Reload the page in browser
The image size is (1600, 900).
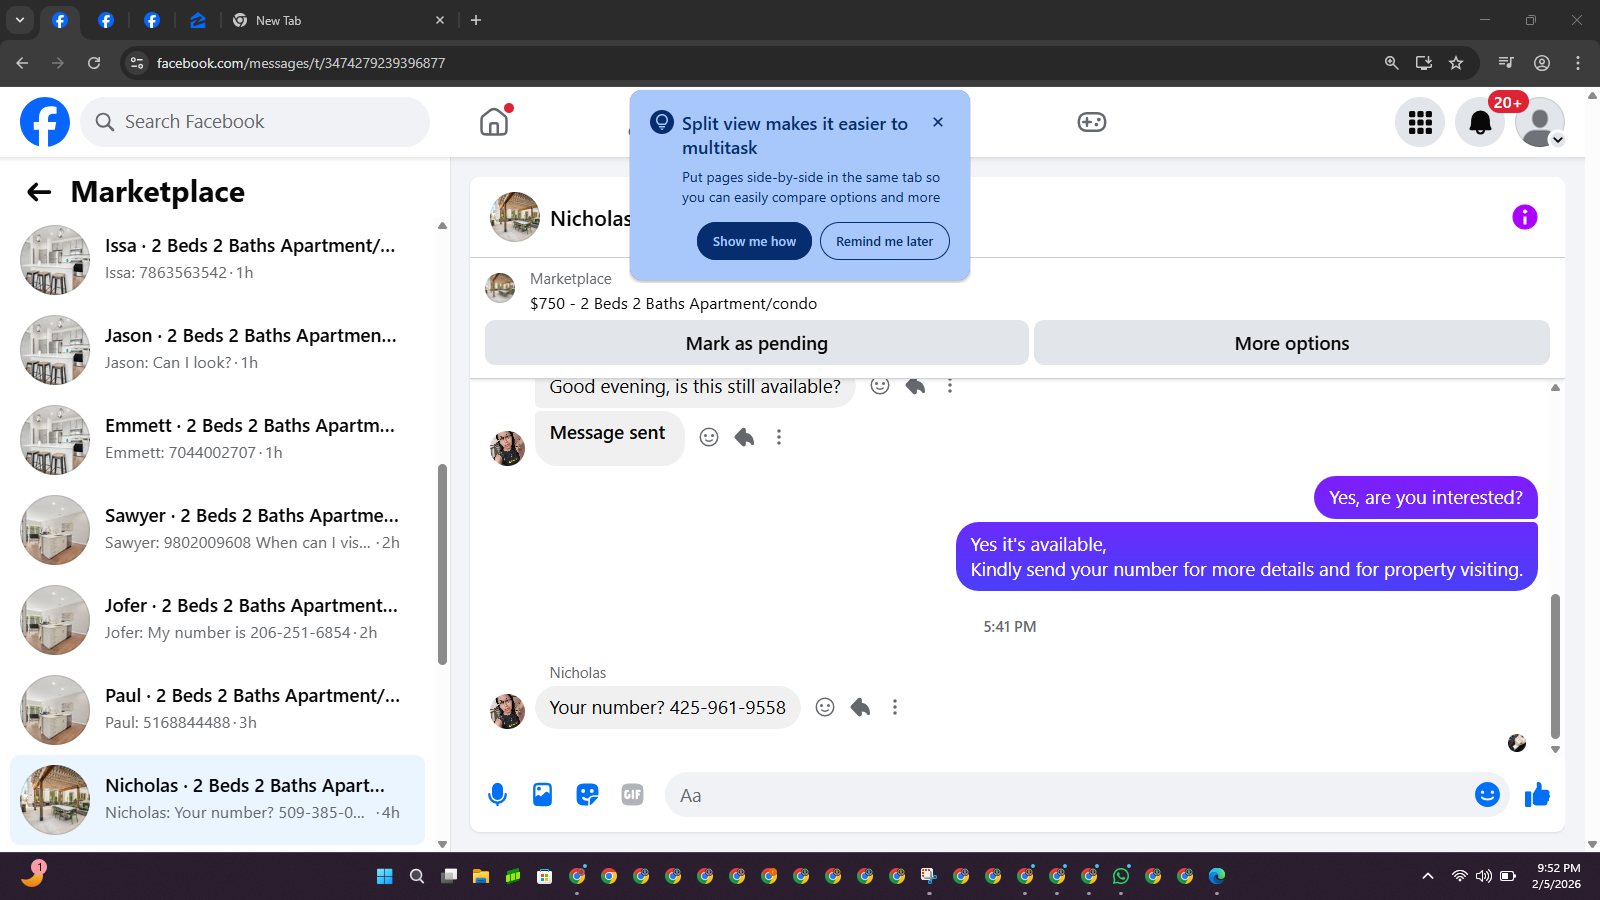(x=94, y=63)
